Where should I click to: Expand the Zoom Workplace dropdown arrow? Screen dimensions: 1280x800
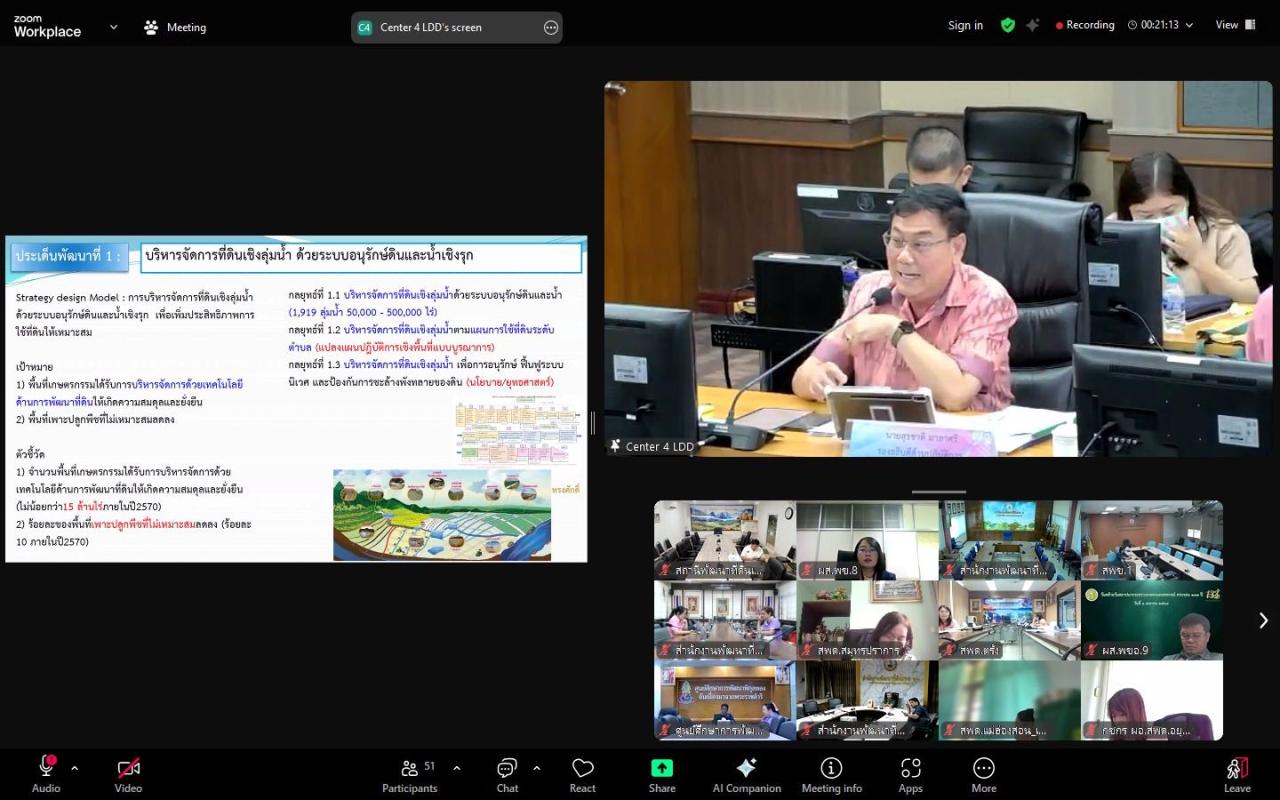pyautogui.click(x=113, y=27)
